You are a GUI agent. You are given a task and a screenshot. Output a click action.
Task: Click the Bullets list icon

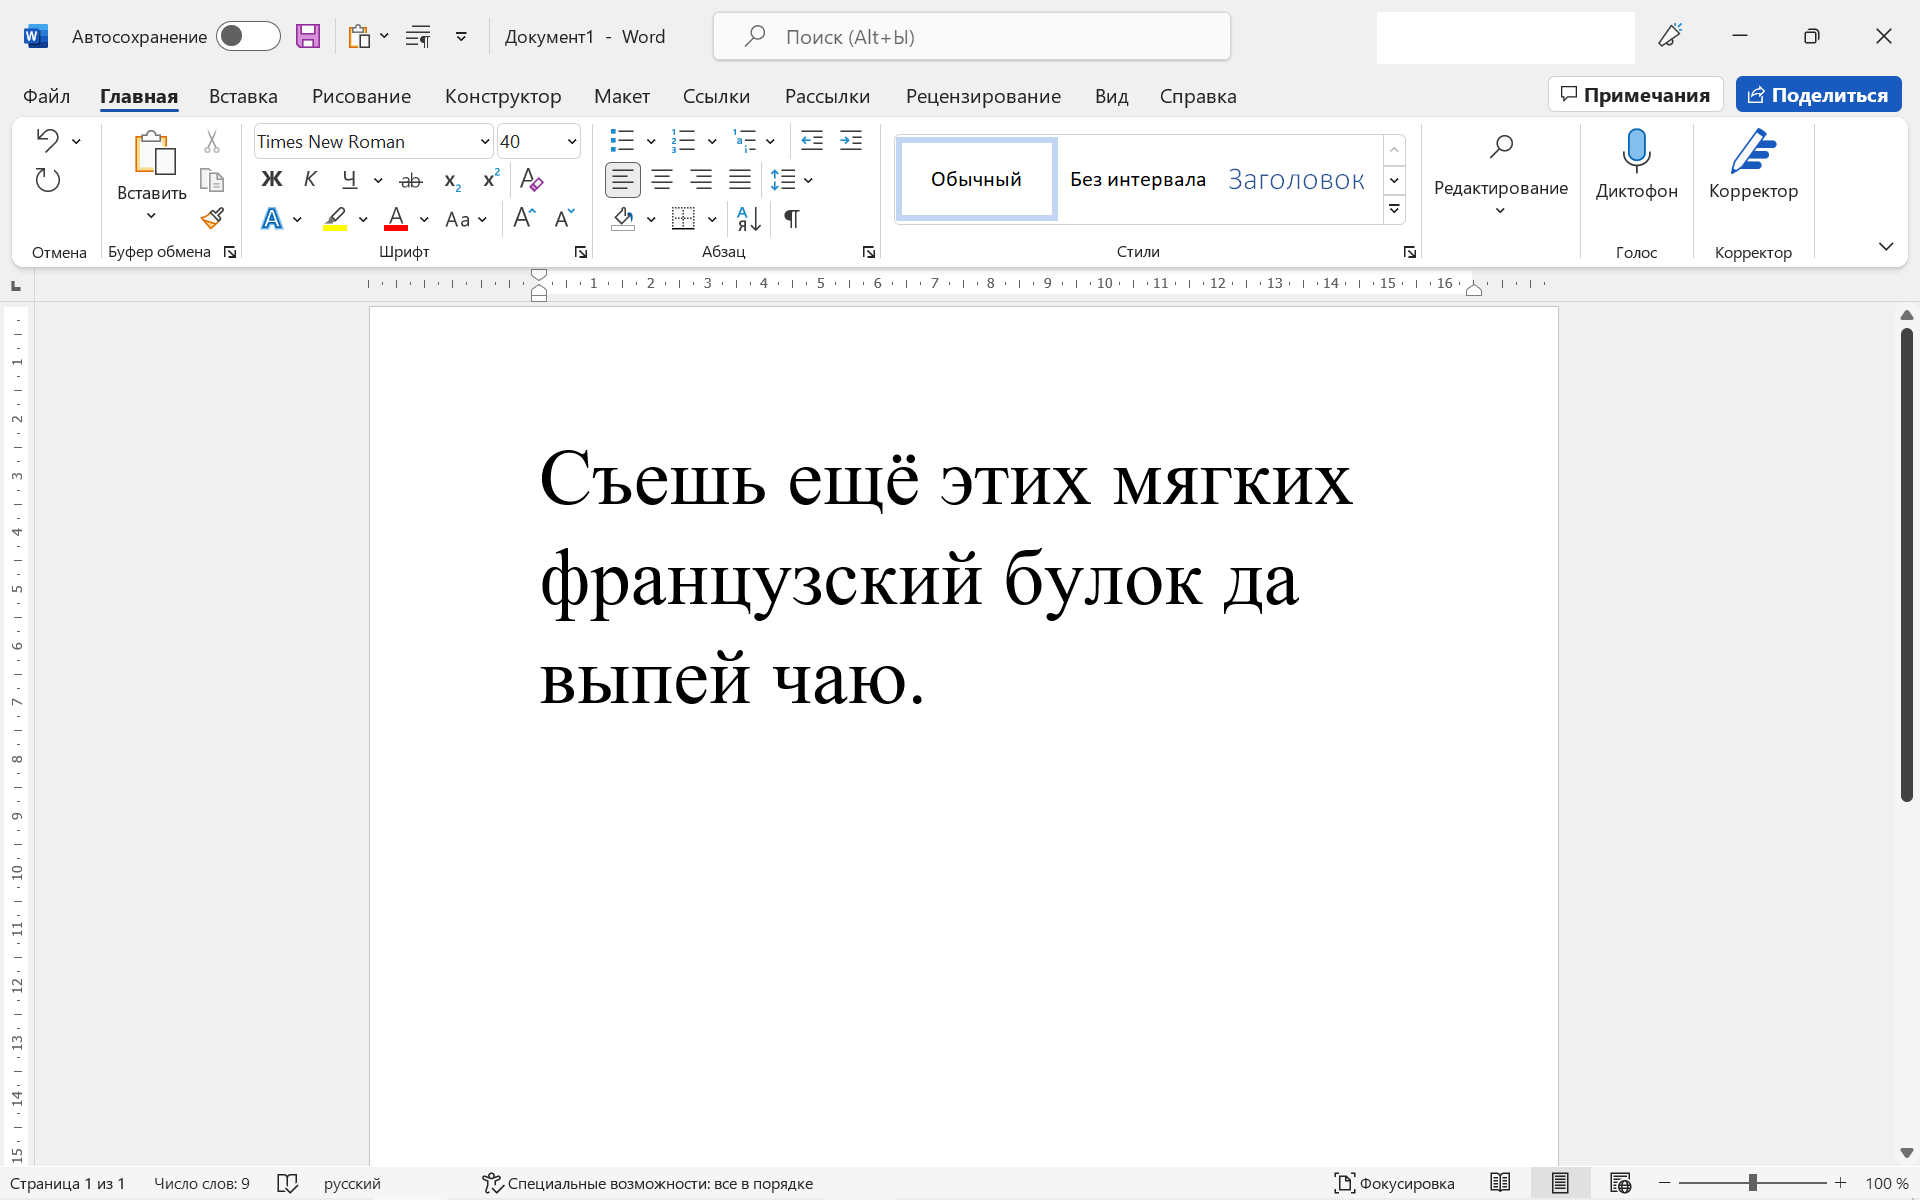coord(623,141)
